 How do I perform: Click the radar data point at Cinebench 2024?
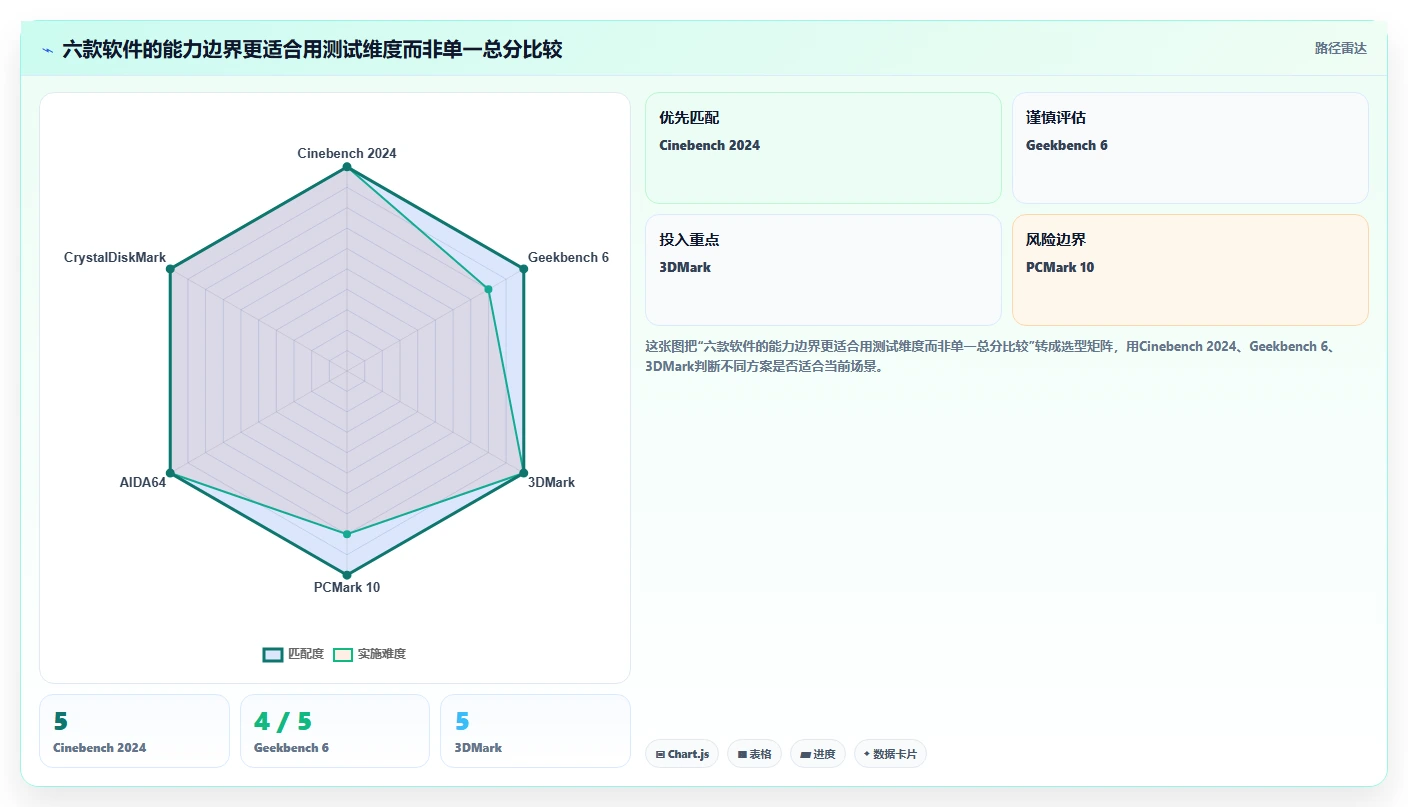(347, 167)
